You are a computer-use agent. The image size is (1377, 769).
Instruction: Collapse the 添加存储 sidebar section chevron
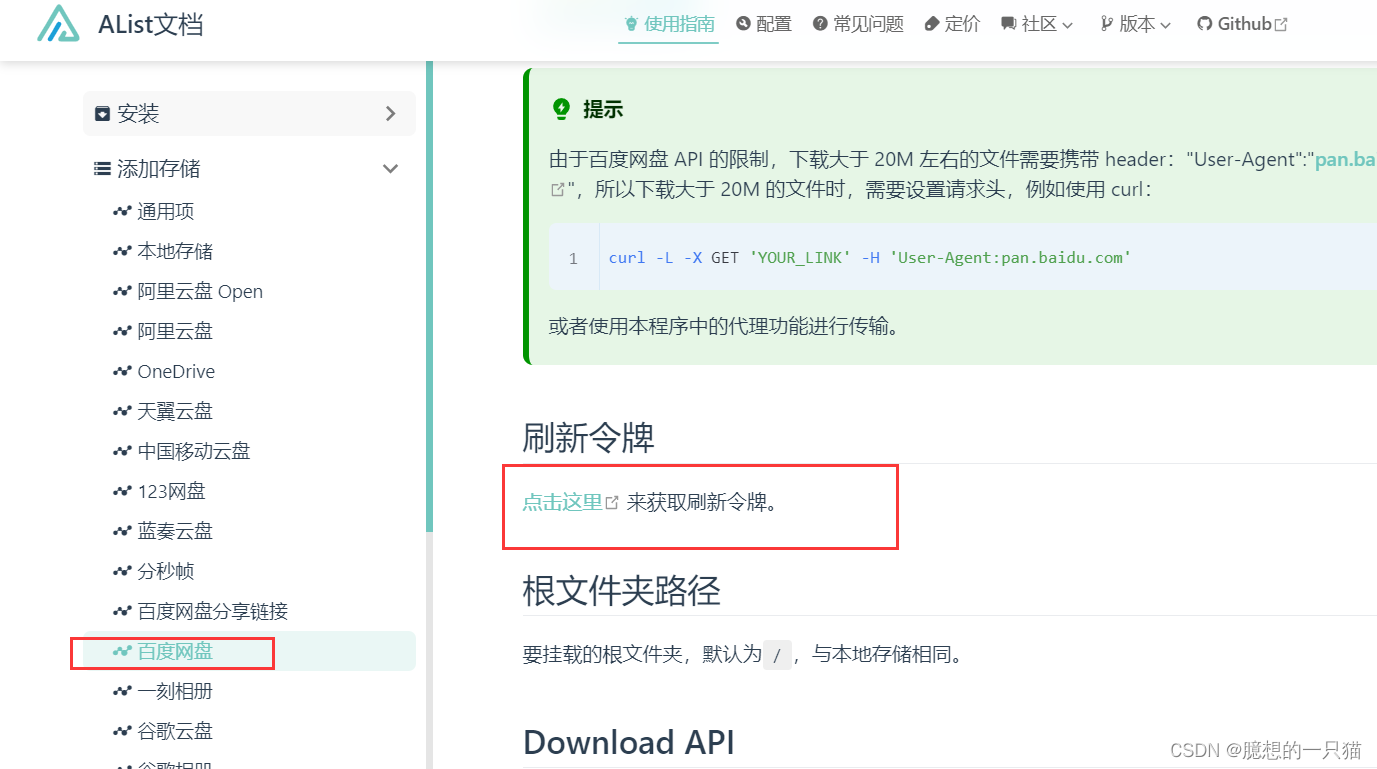(391, 169)
